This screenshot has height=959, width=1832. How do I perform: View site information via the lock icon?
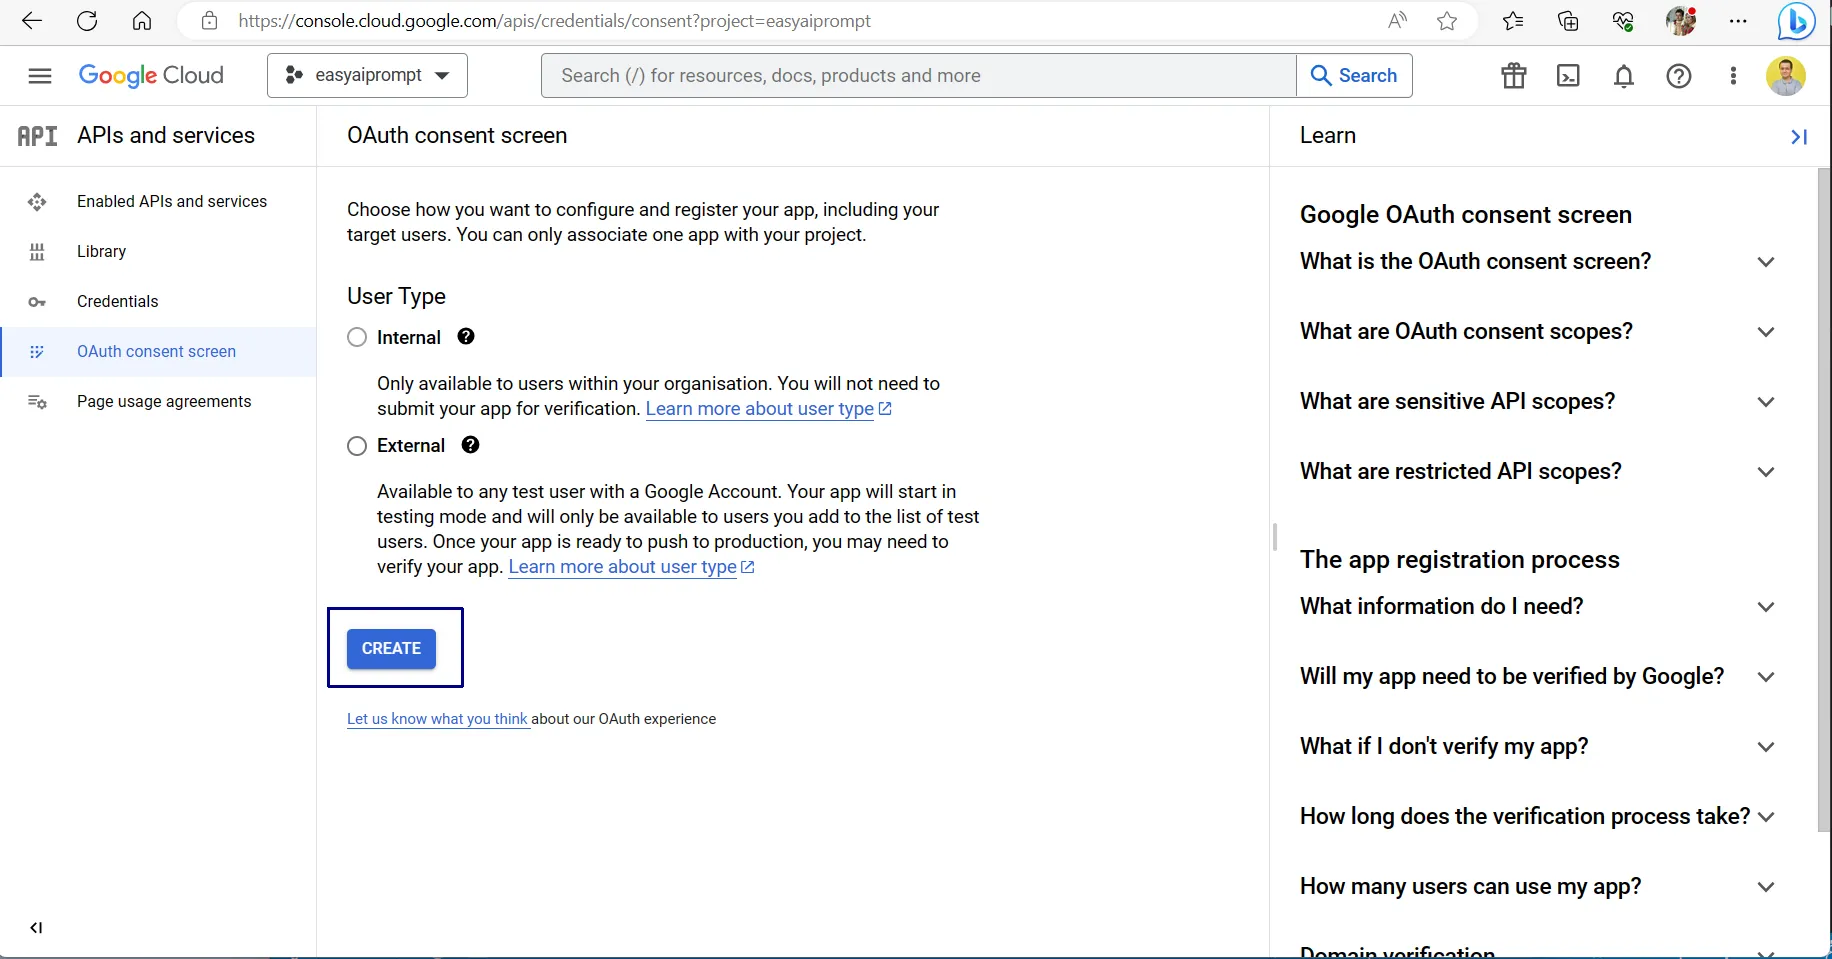tap(209, 21)
